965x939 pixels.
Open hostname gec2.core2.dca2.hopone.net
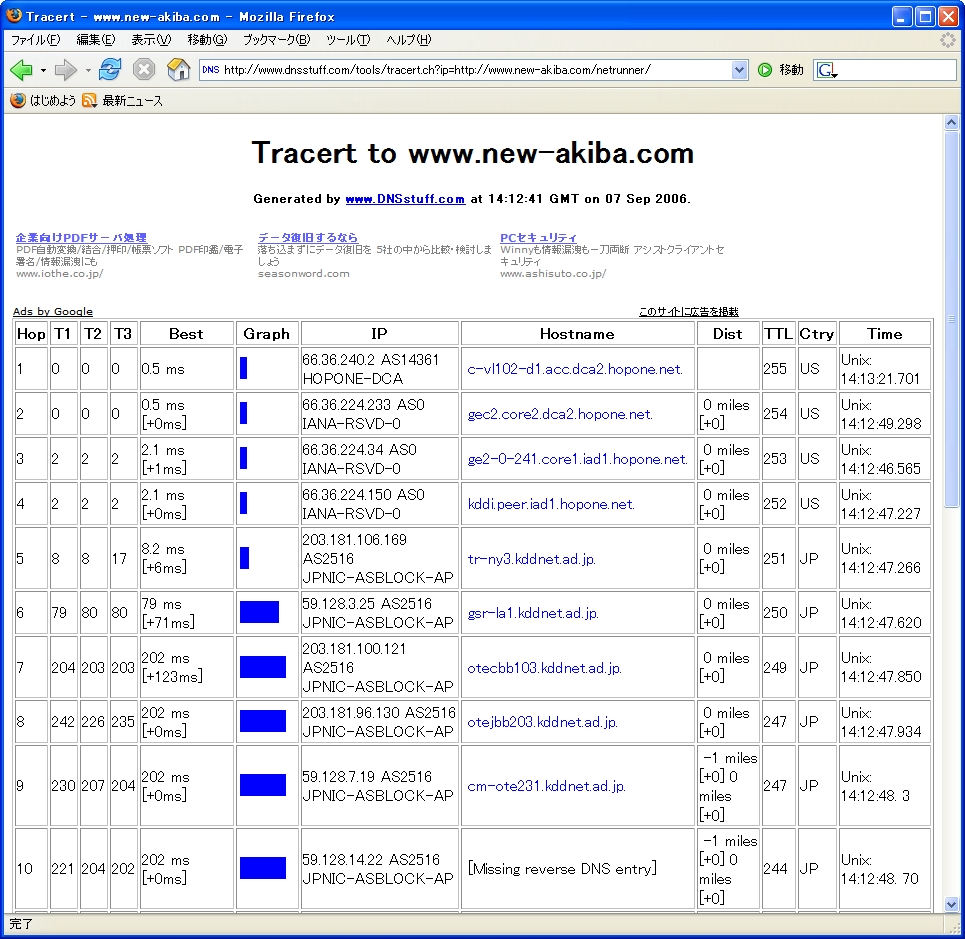click(x=560, y=414)
